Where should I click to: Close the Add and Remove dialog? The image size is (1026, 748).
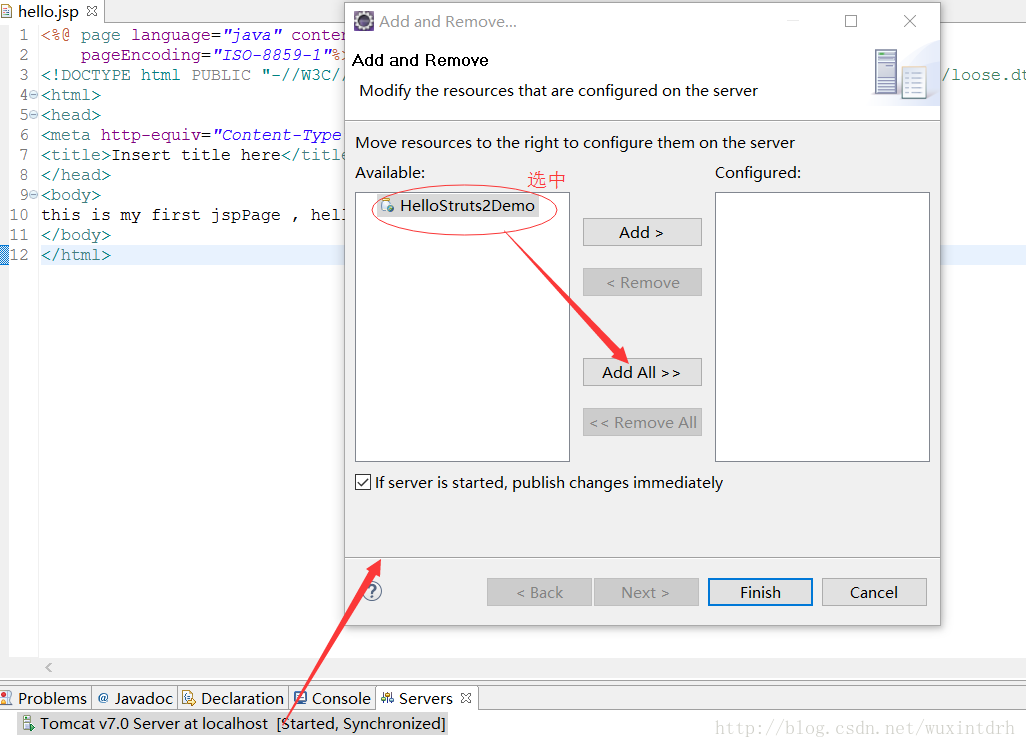910,21
